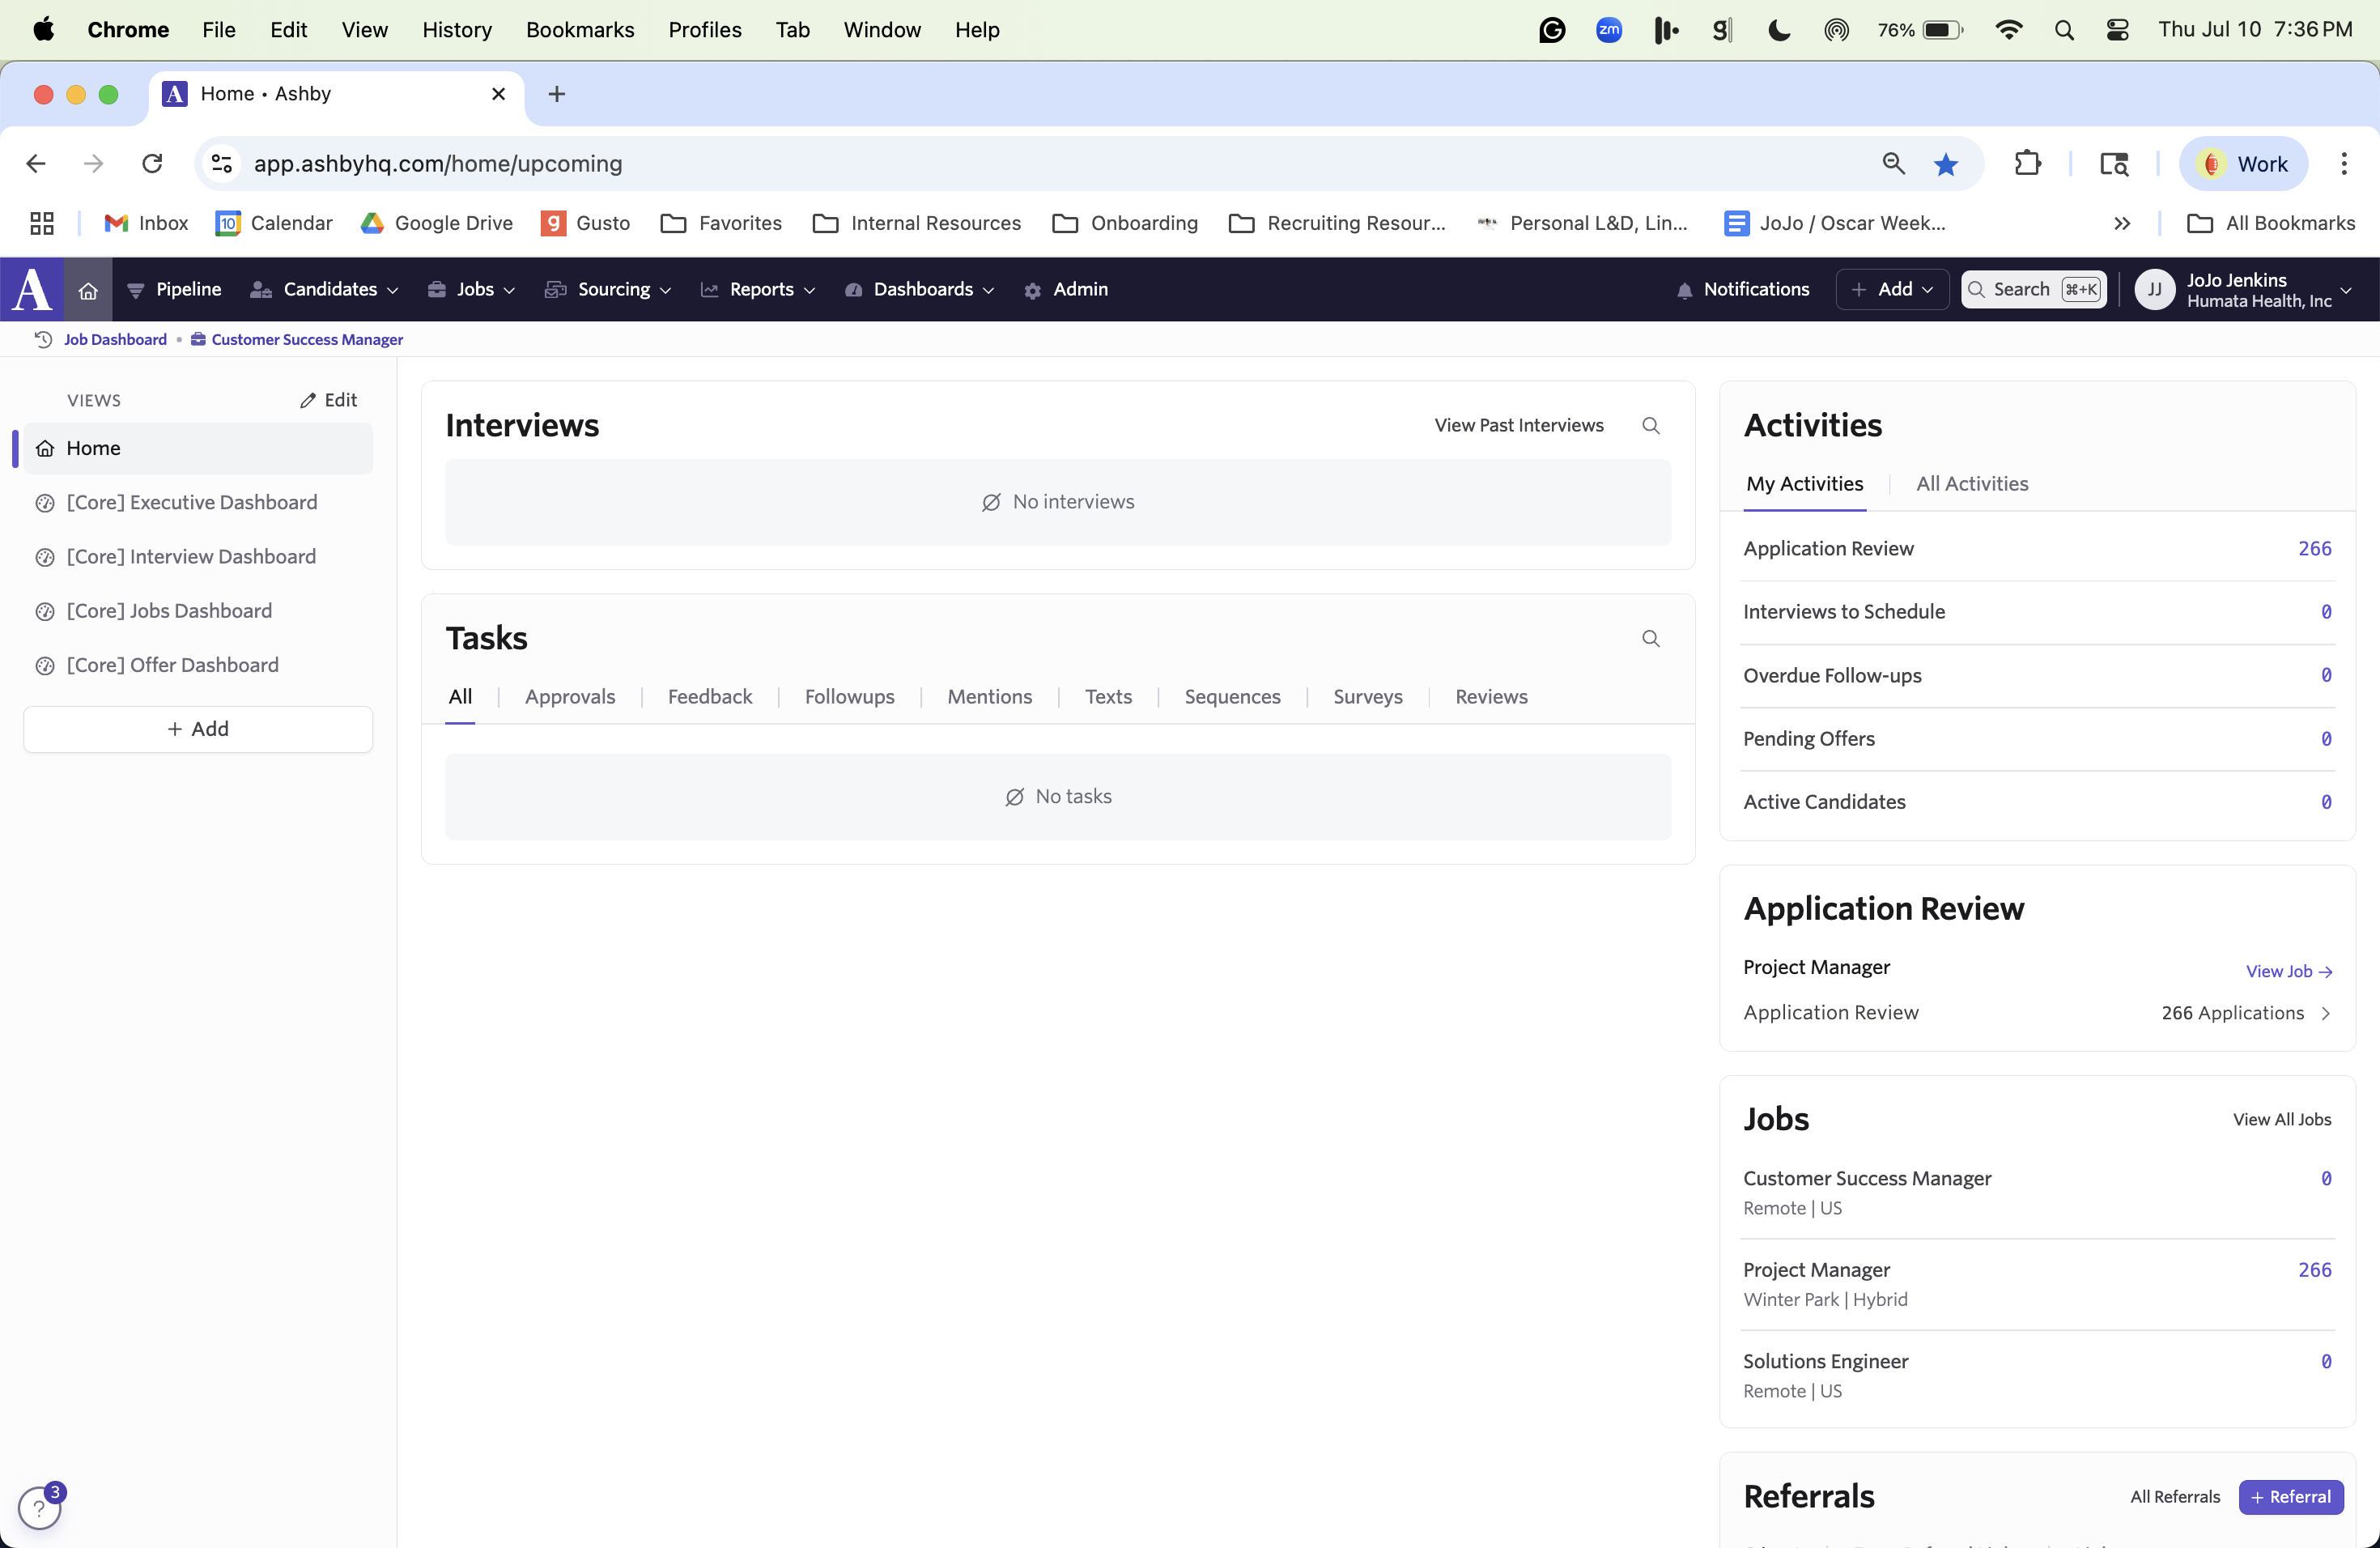Image resolution: width=2380 pixels, height=1548 pixels.
Task: Bookmark star icon in address bar
Action: (1945, 164)
